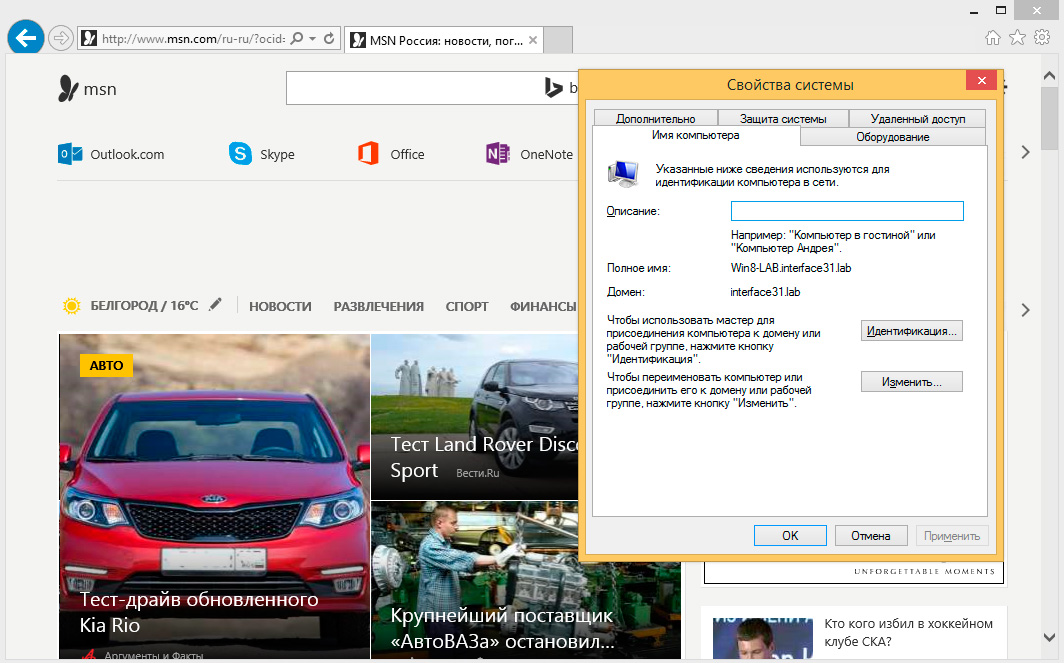Open the Internet Explorer Tools gear

tap(1042, 38)
